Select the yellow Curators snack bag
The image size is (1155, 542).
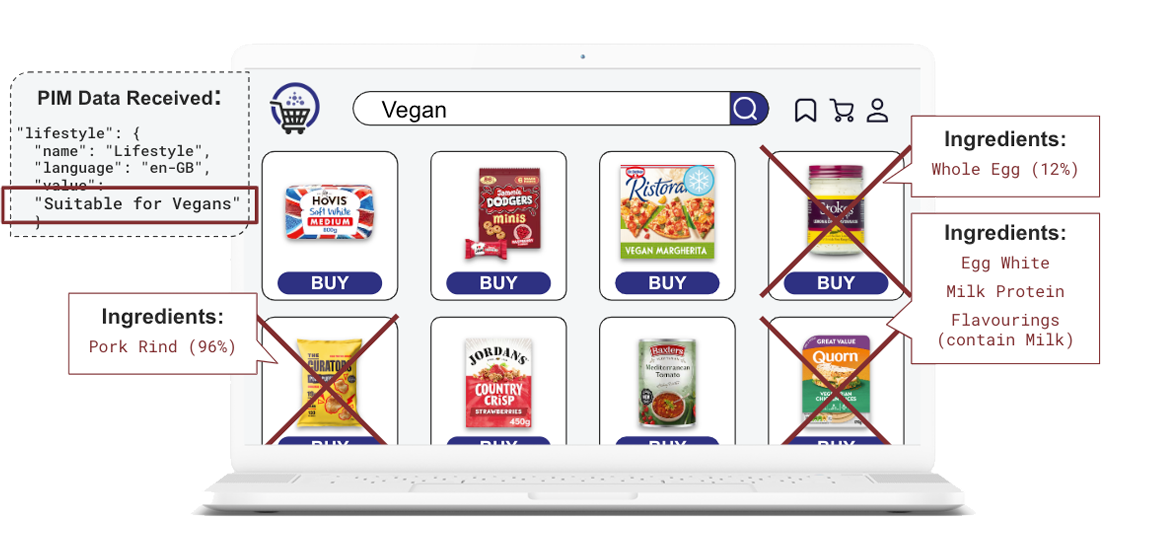point(329,384)
